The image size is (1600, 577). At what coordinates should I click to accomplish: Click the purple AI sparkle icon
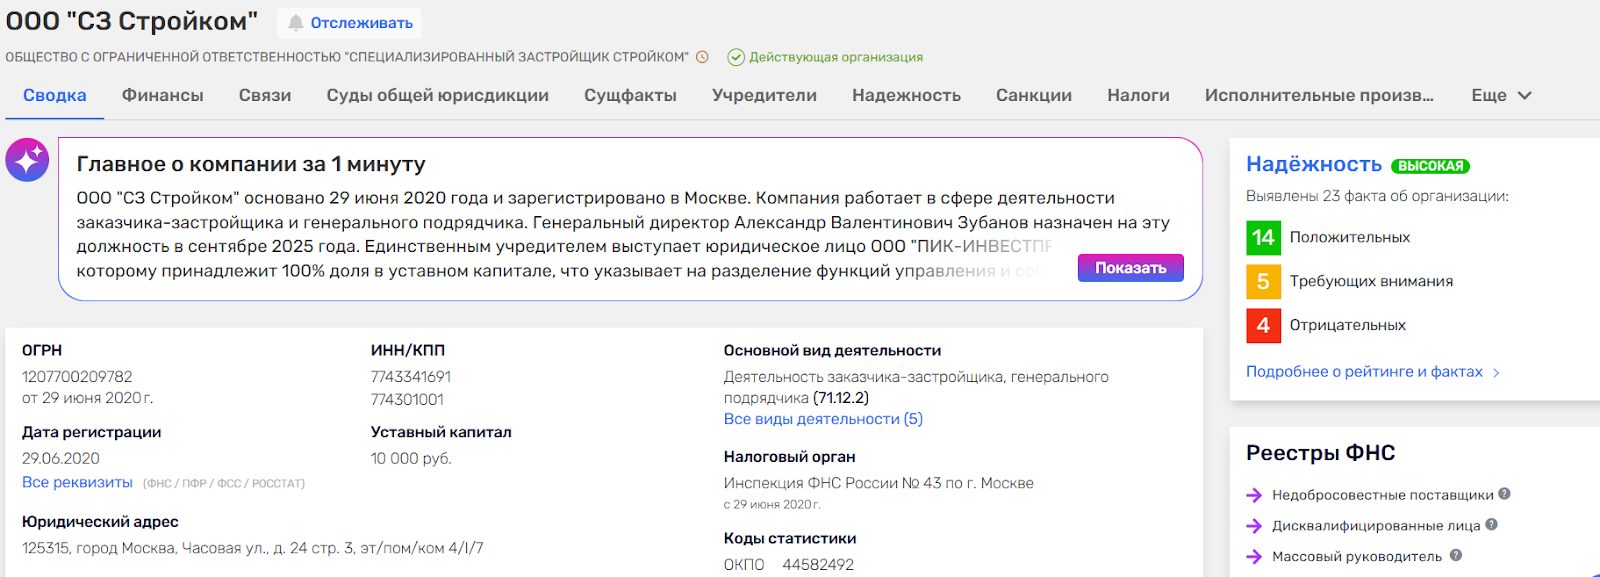click(x=27, y=160)
